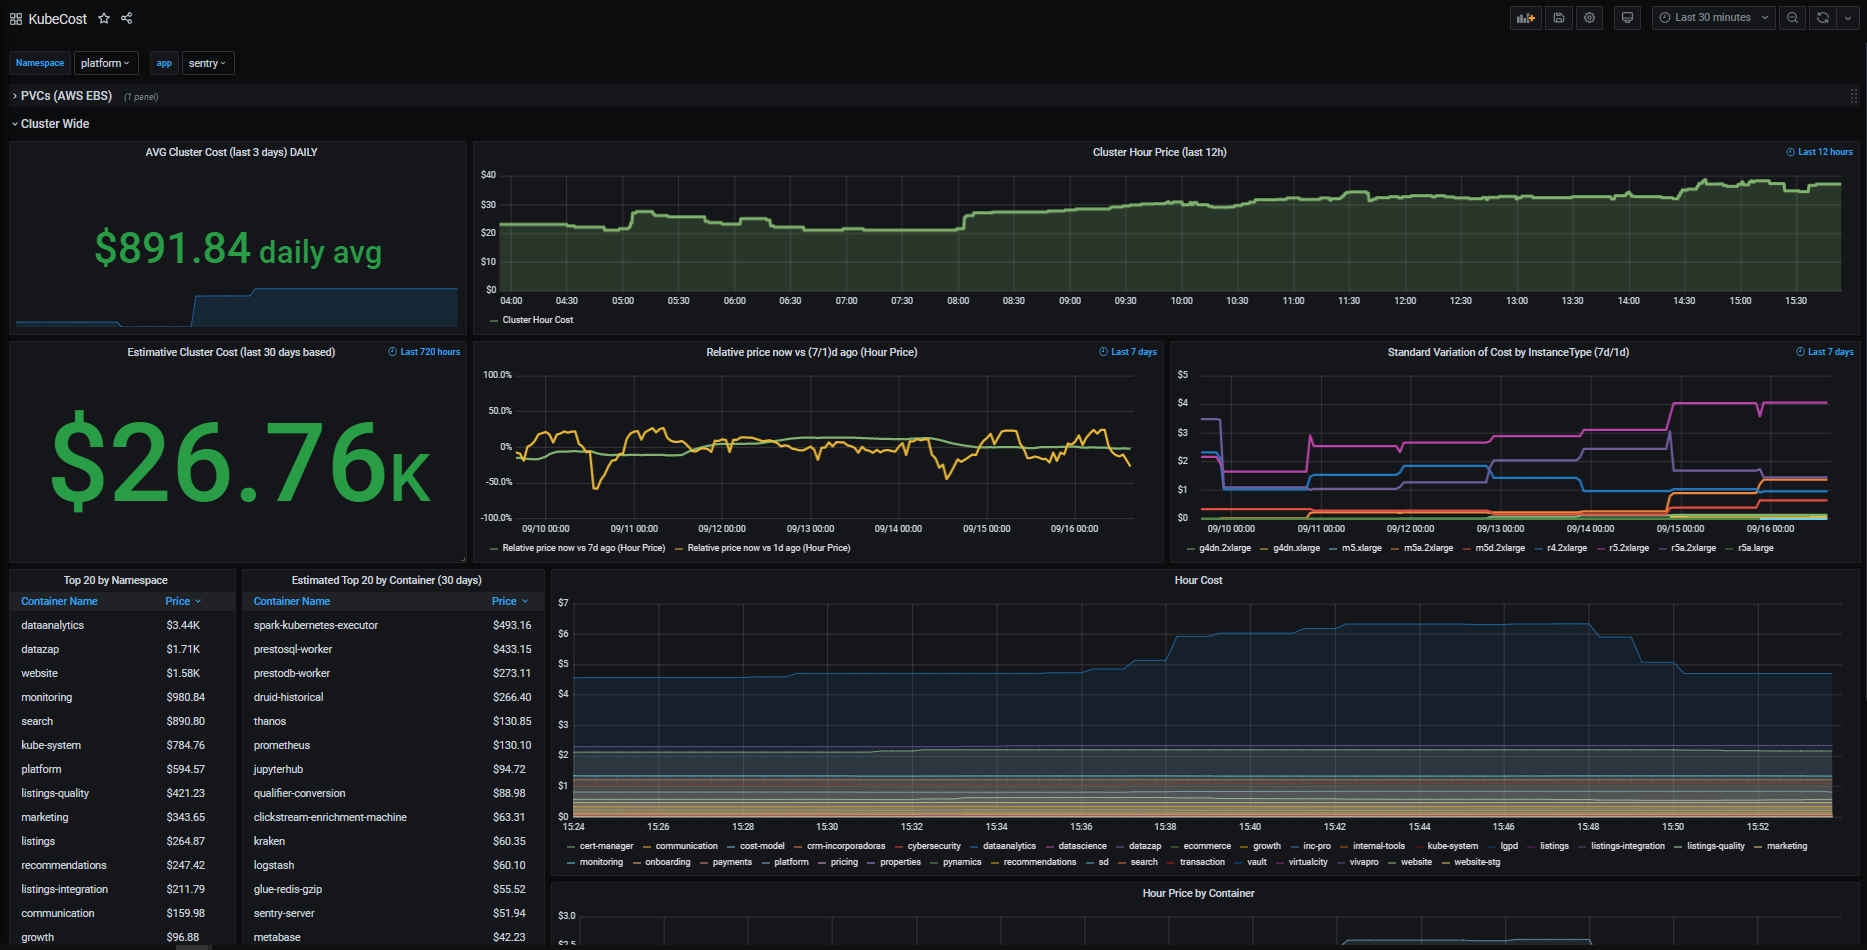Image resolution: width=1867 pixels, height=950 pixels.
Task: Click the Add panel icon
Action: pyautogui.click(x=1525, y=18)
